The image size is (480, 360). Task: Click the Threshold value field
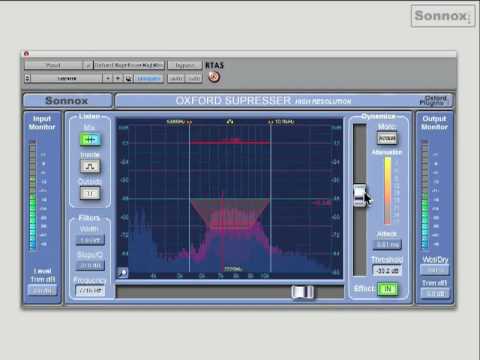387,270
